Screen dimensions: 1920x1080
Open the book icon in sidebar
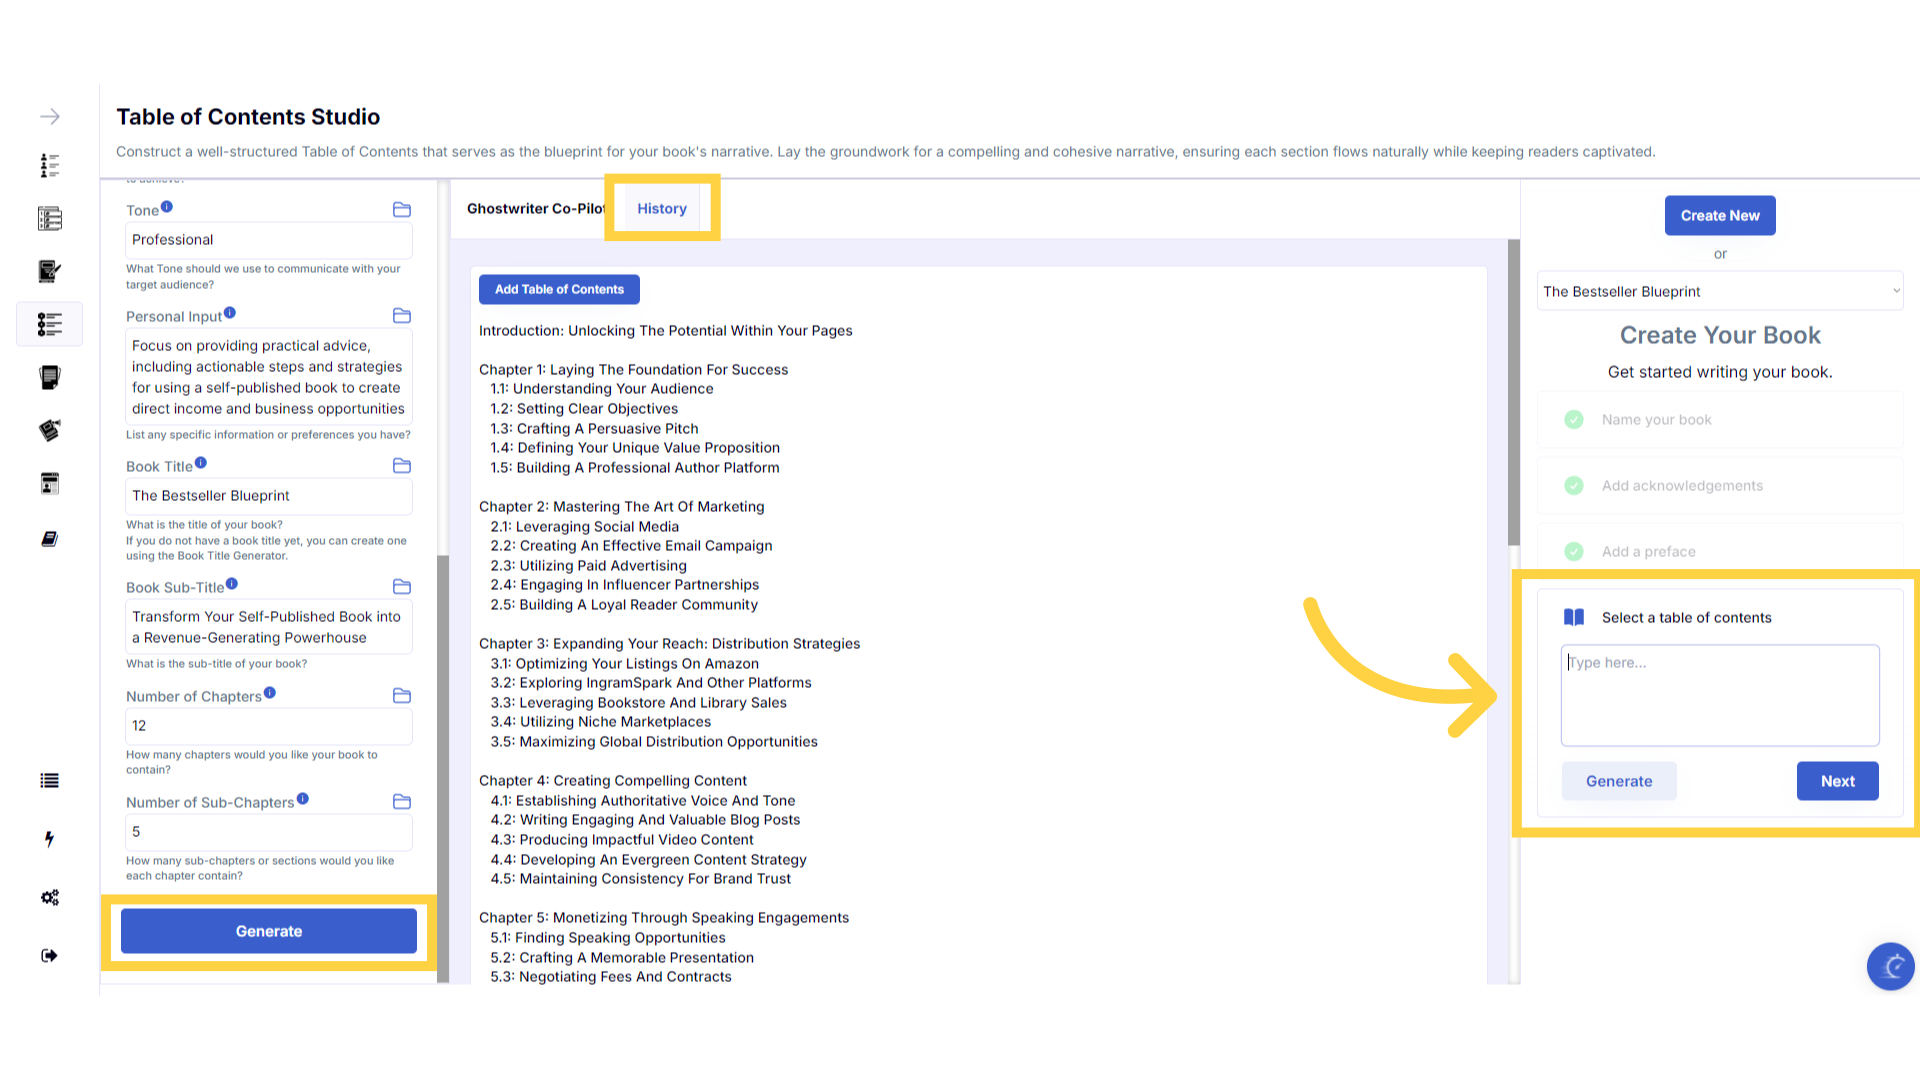50,539
